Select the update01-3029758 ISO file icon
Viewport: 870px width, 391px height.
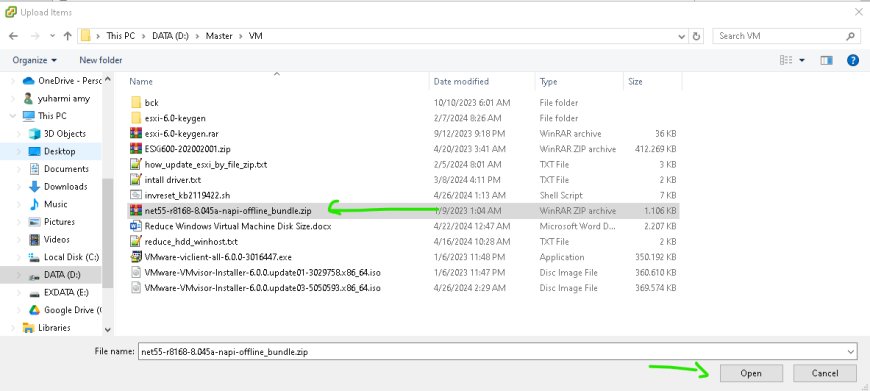click(136, 273)
